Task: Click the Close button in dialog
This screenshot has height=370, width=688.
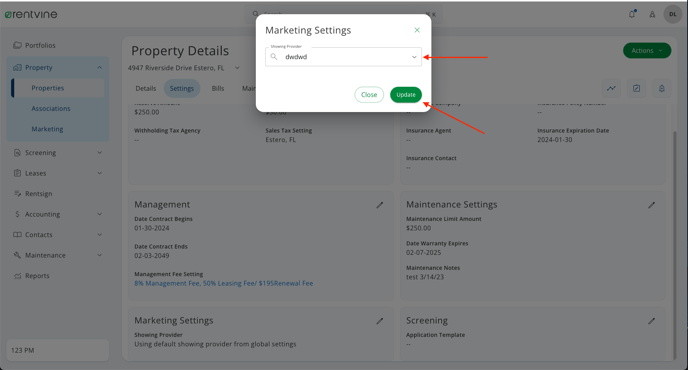Action: pyautogui.click(x=369, y=95)
